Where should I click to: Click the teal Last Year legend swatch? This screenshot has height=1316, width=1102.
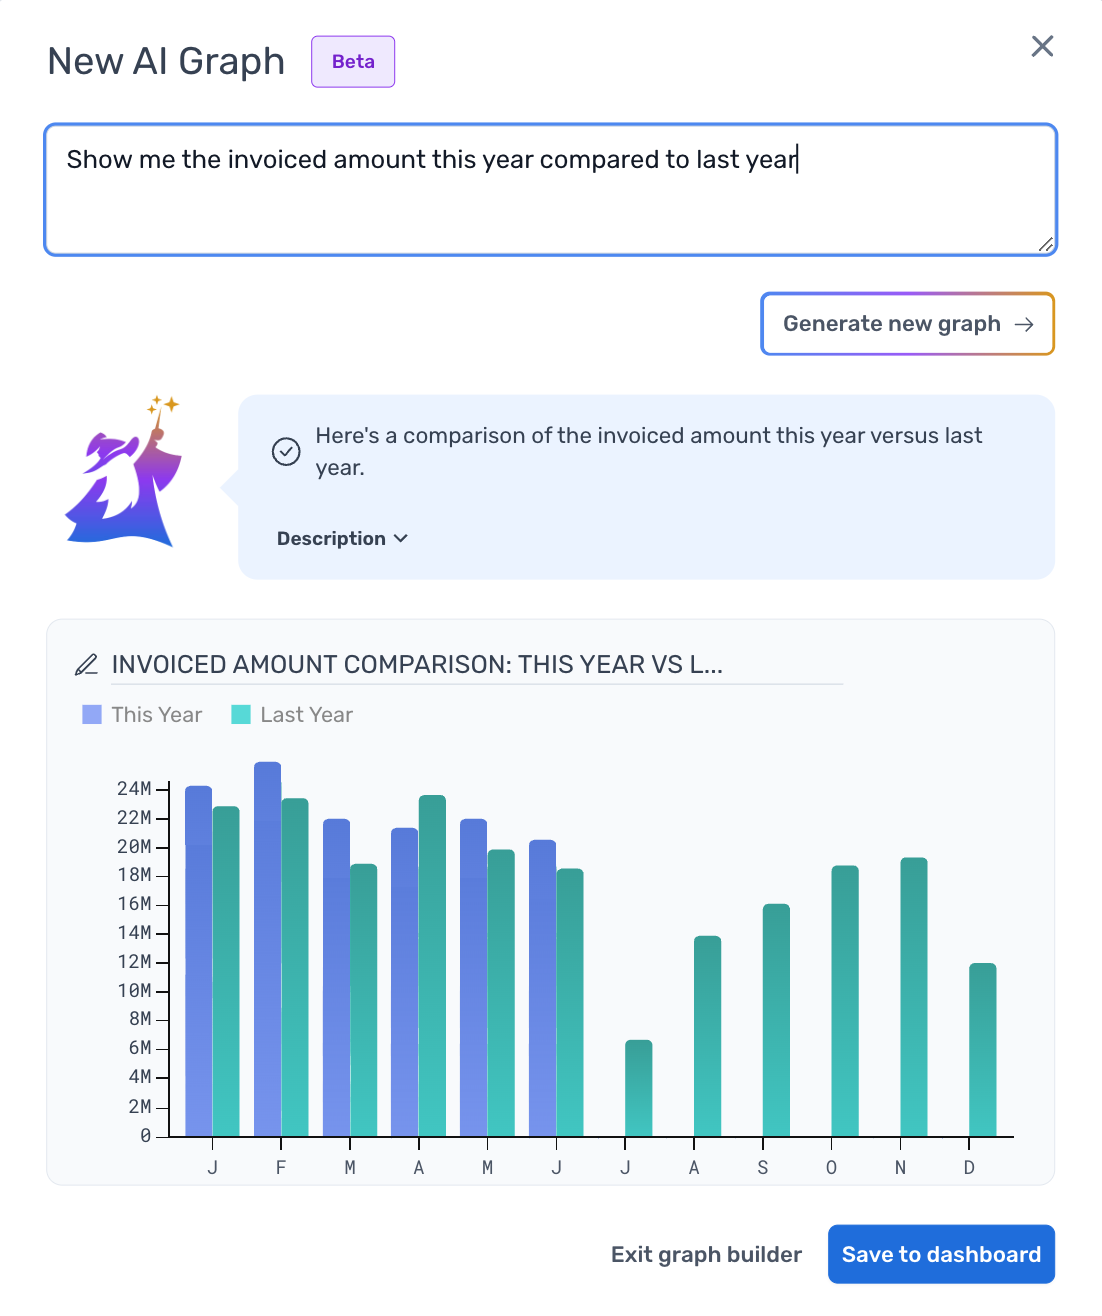241,715
